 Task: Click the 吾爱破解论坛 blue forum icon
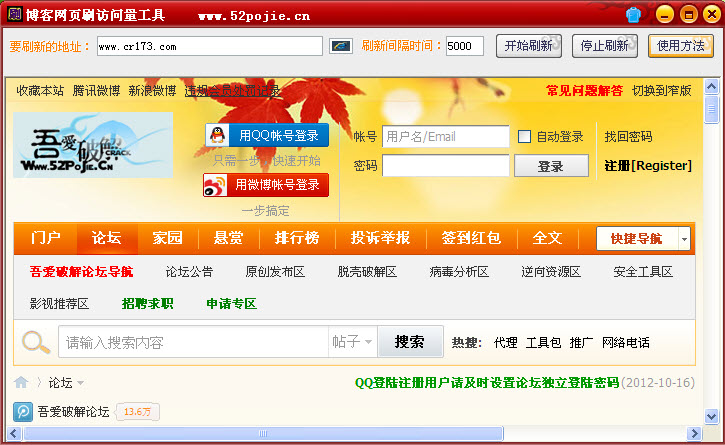coord(23,412)
